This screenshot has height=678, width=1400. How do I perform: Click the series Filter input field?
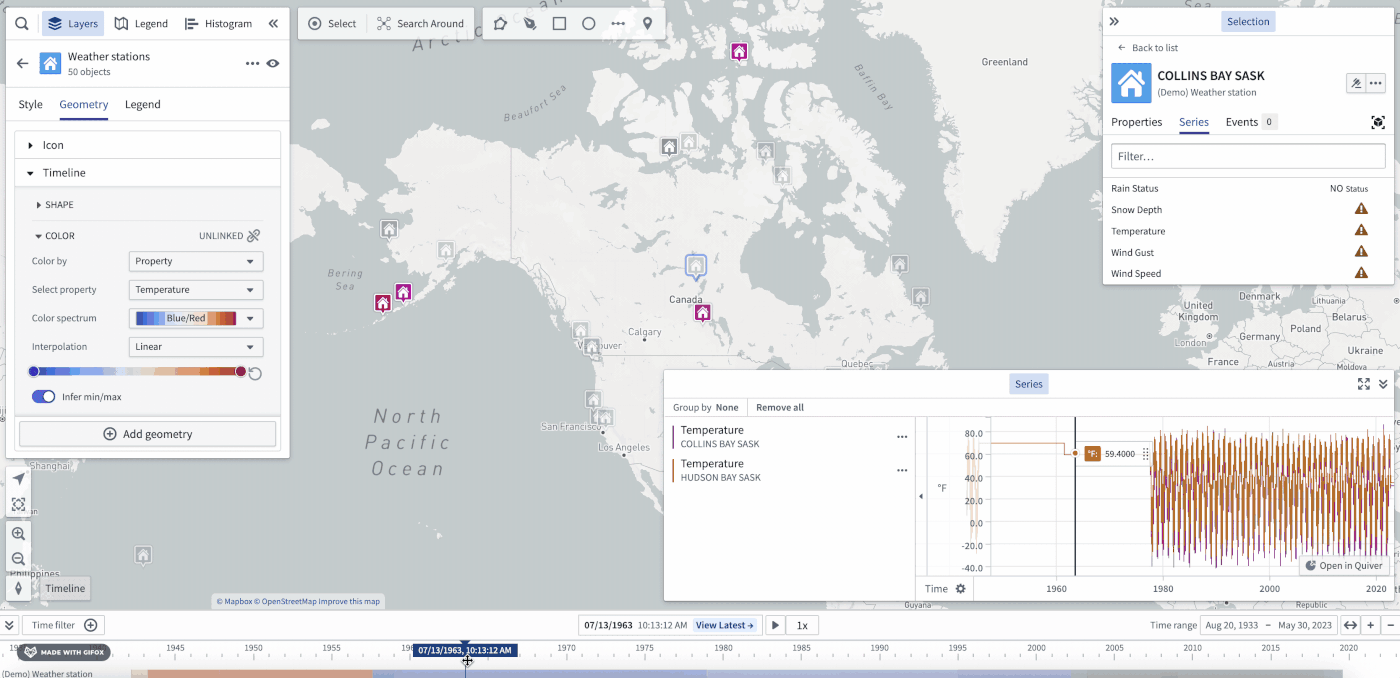pyautogui.click(x=1248, y=156)
